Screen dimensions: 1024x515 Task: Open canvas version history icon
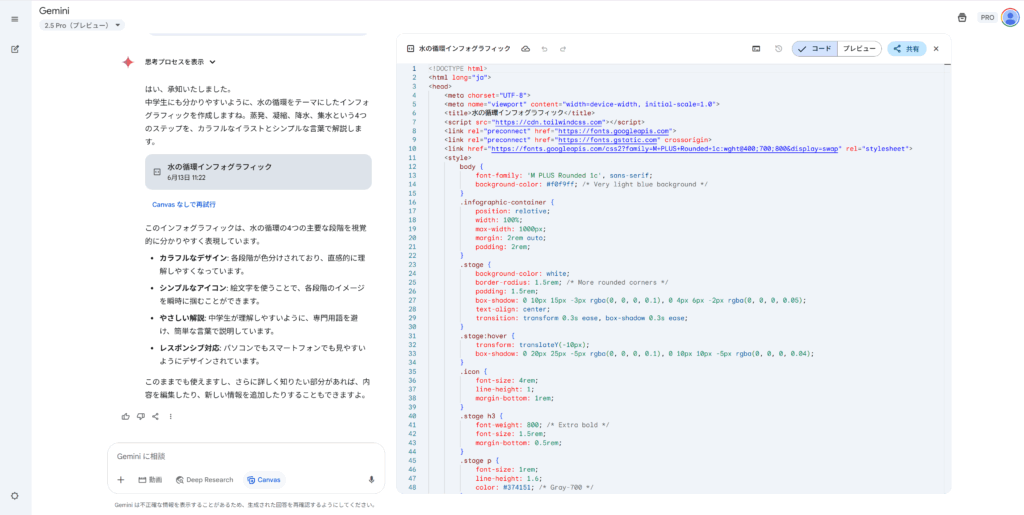[x=778, y=49]
